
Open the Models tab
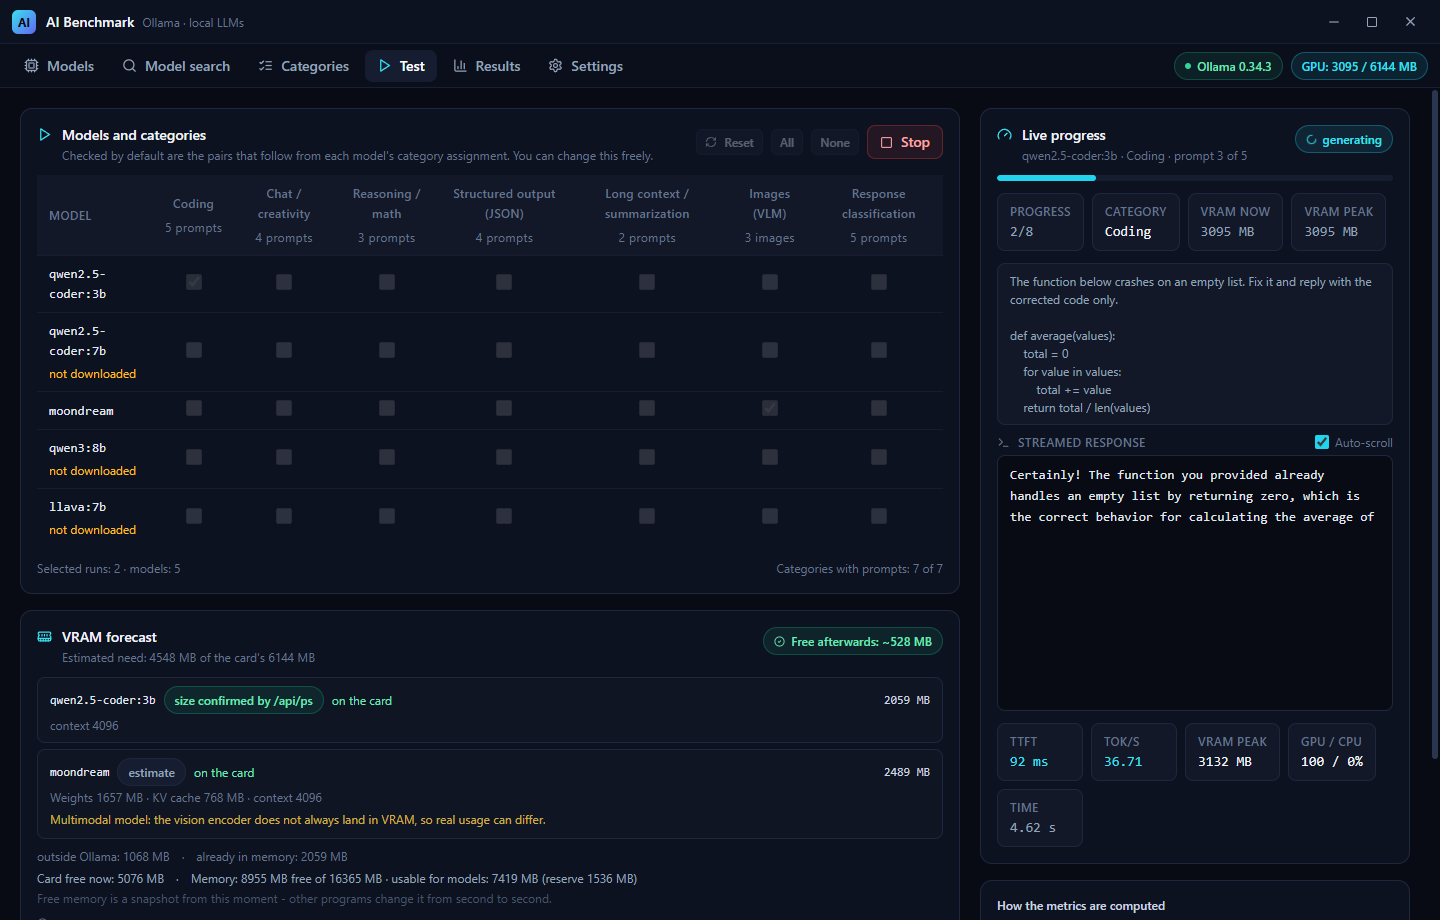coord(59,66)
